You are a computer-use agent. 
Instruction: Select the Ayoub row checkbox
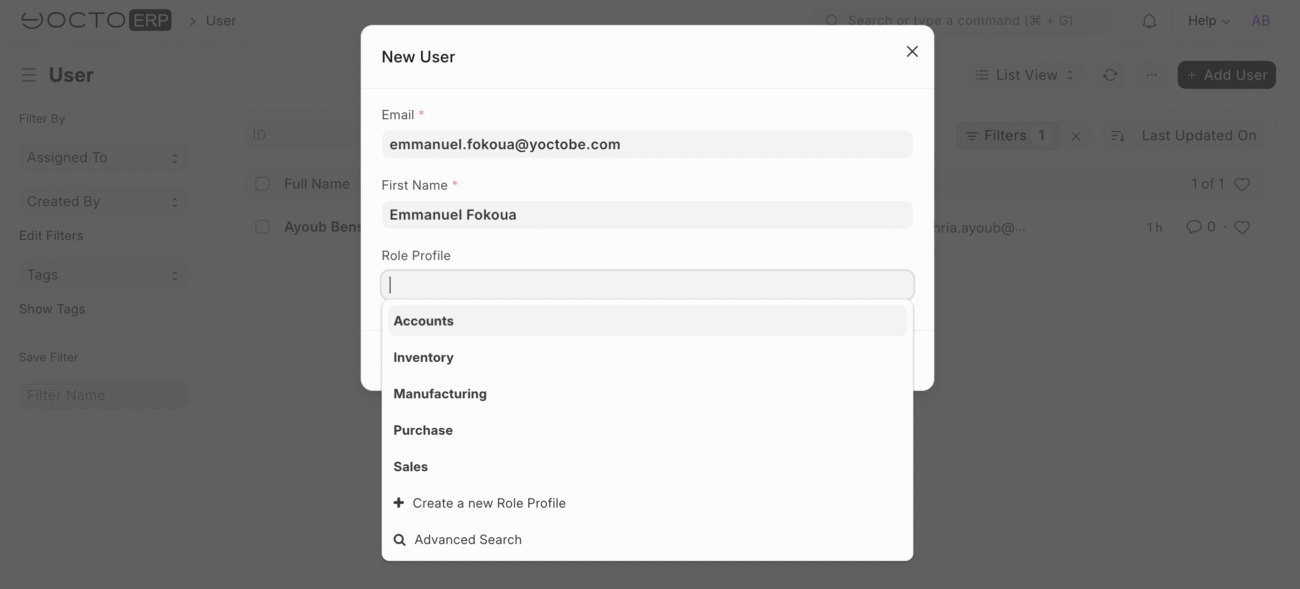(x=262, y=227)
